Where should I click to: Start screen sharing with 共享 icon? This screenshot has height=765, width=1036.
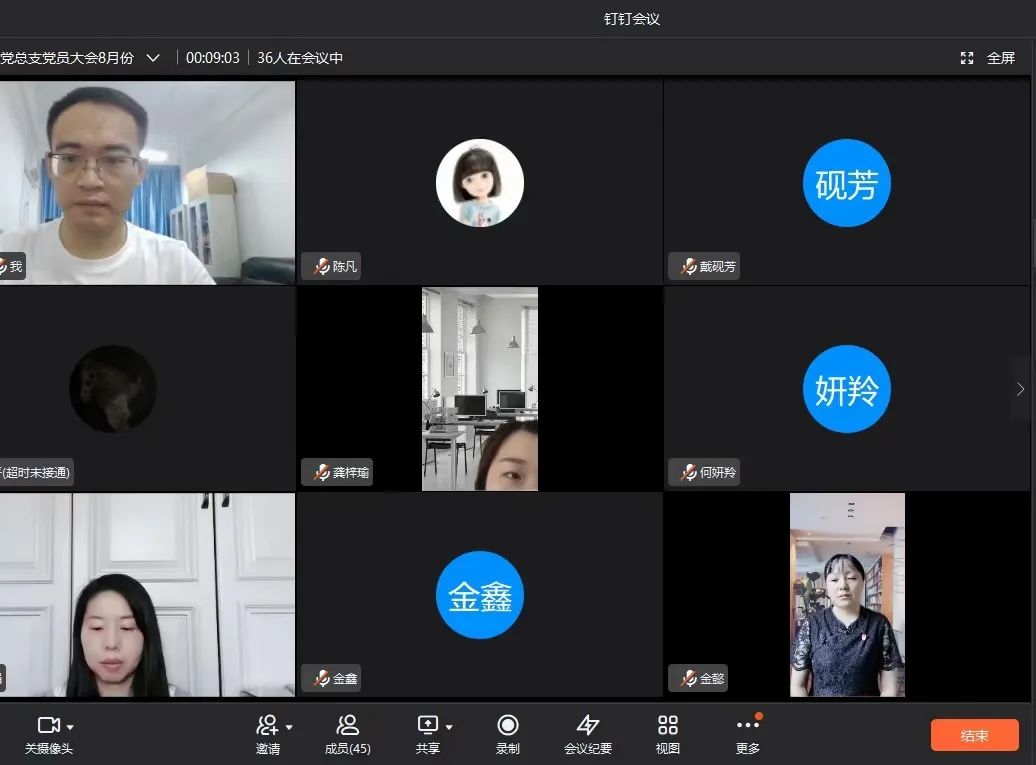[427, 725]
